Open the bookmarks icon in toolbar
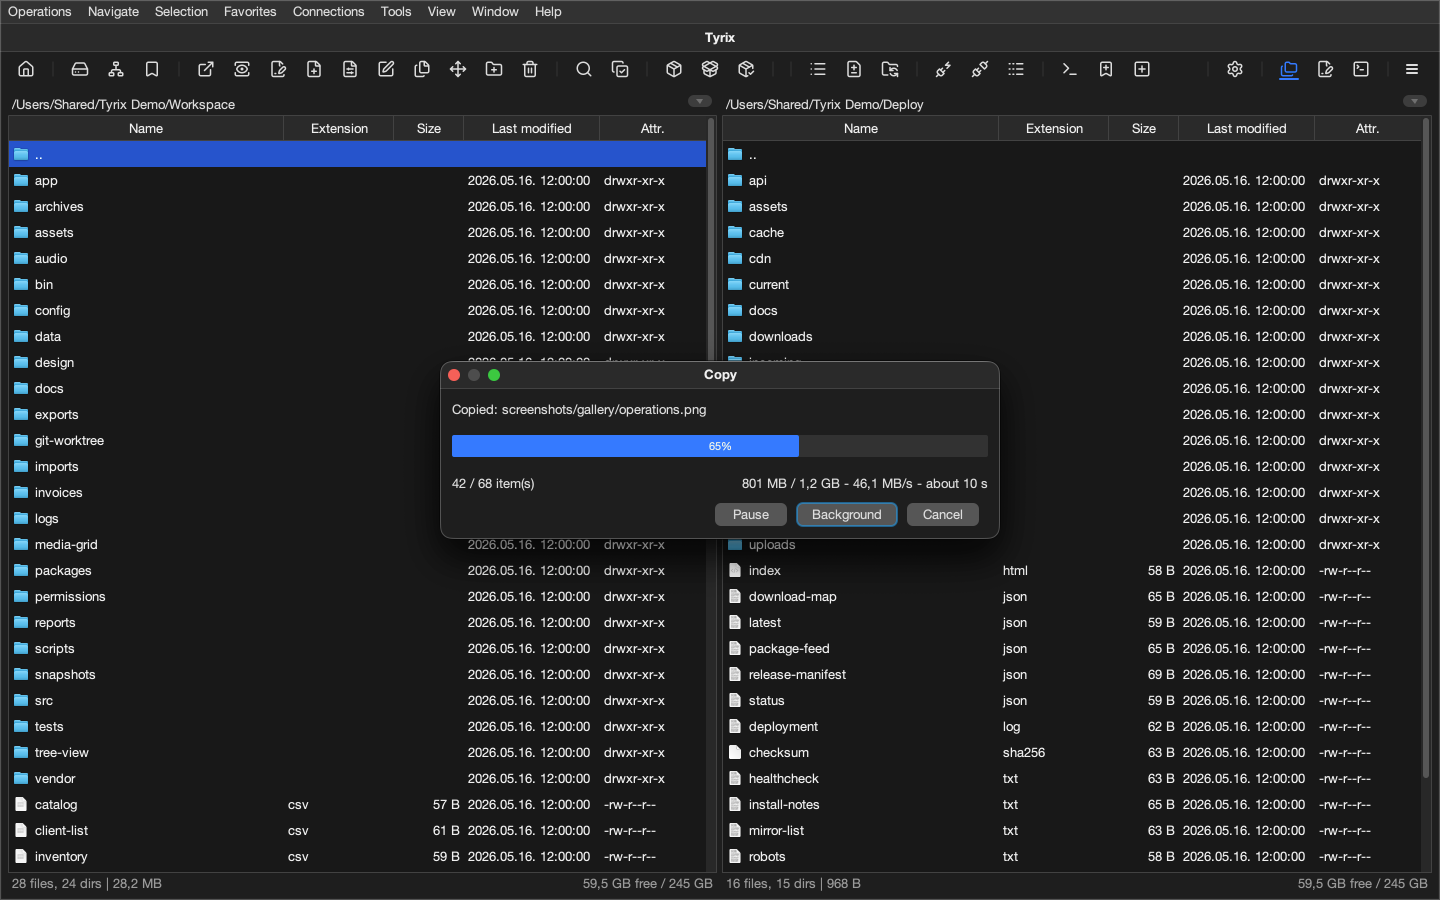 (x=152, y=69)
